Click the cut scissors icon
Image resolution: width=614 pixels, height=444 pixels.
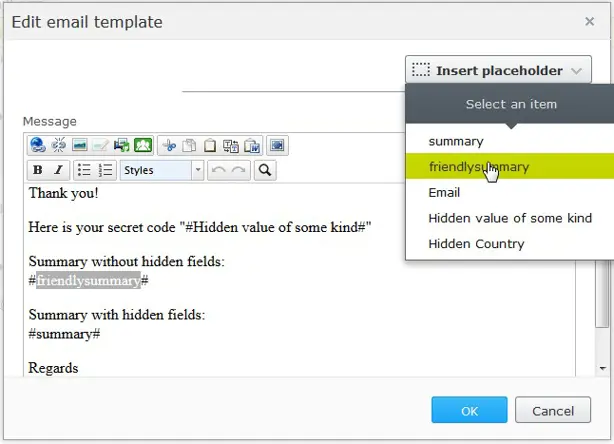[x=169, y=145]
